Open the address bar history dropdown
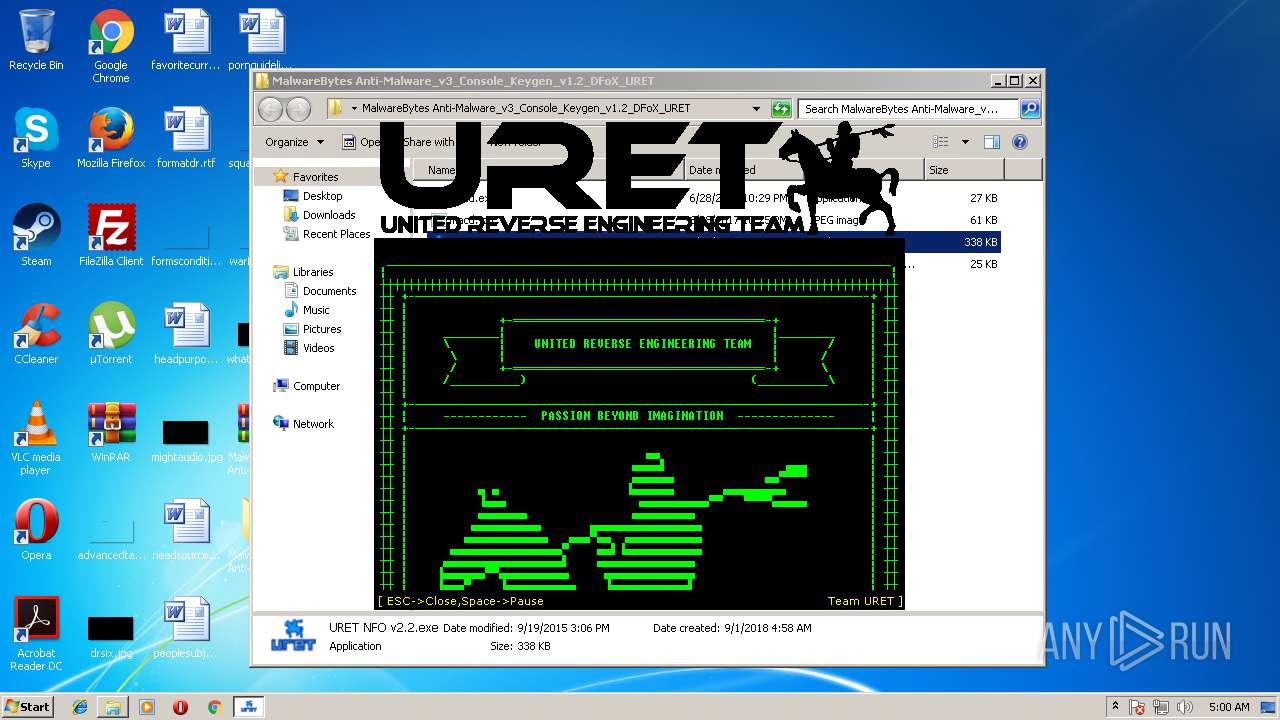Image resolution: width=1280 pixels, height=720 pixels. click(756, 109)
